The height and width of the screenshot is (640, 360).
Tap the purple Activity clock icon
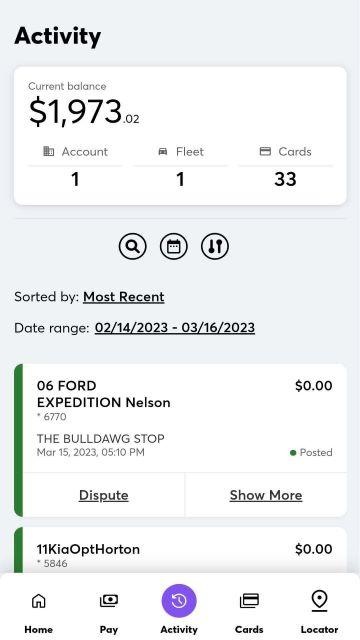[x=179, y=601]
